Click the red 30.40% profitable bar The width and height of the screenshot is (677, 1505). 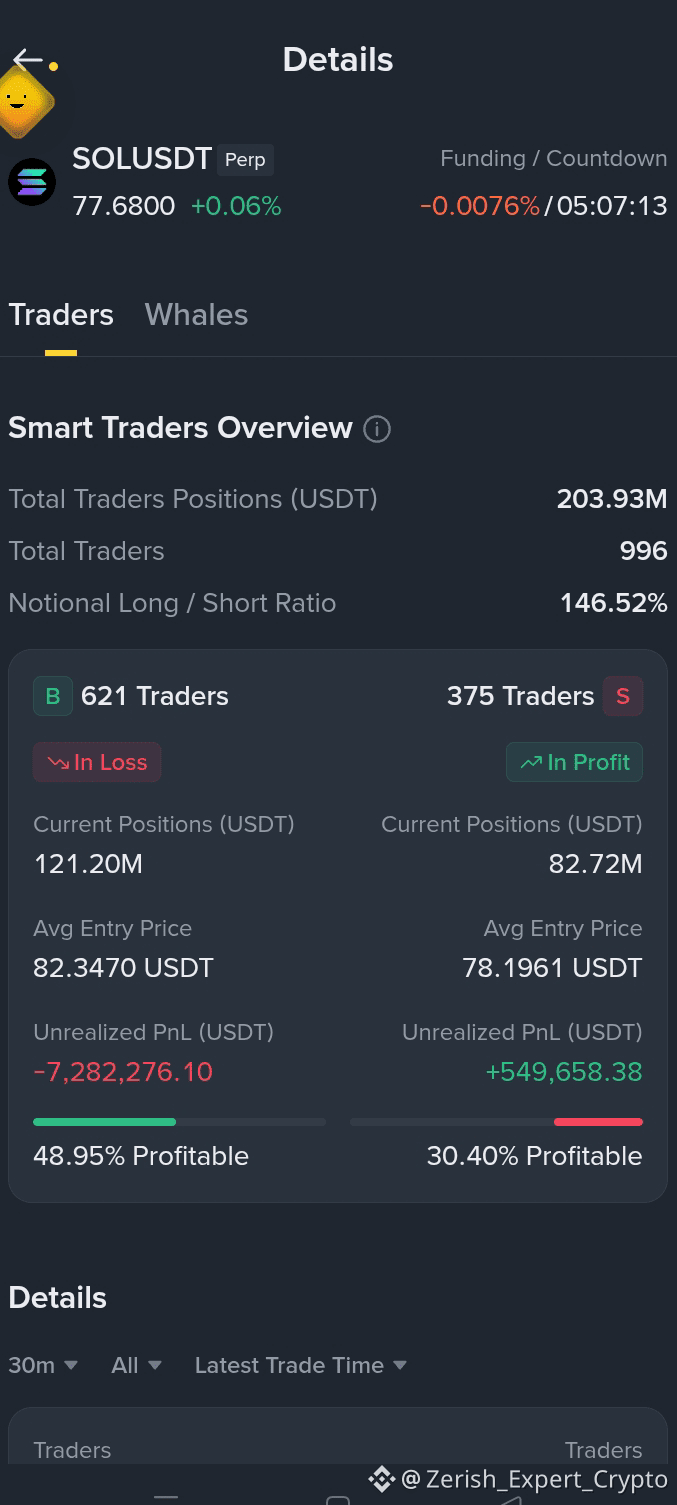coord(598,1122)
